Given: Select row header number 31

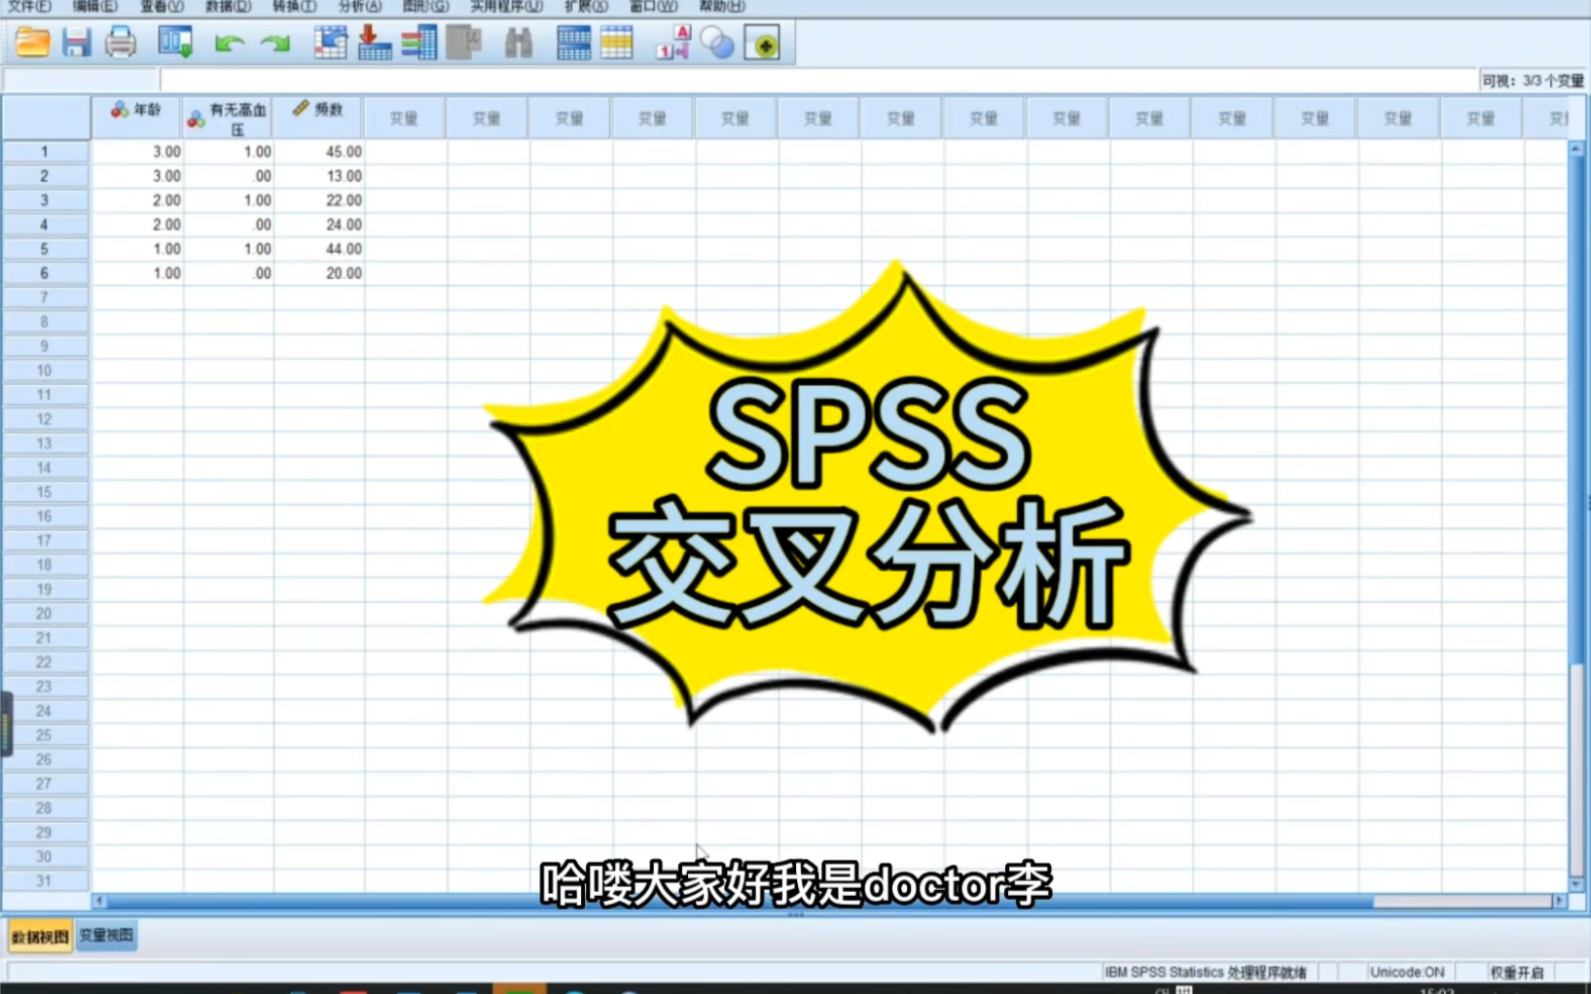Looking at the screenshot, I should (45, 881).
